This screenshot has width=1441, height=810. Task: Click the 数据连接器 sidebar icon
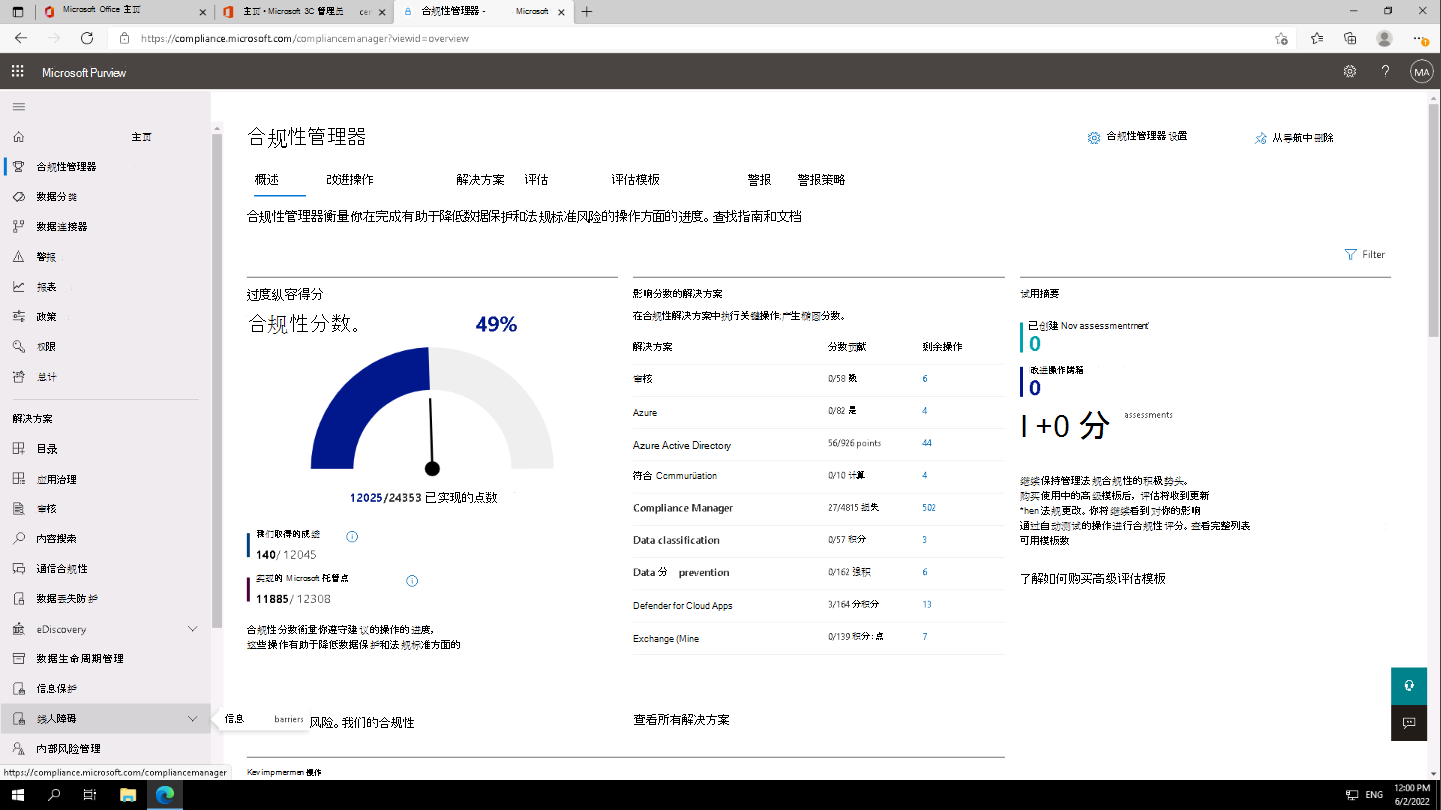pyautogui.click(x=18, y=227)
